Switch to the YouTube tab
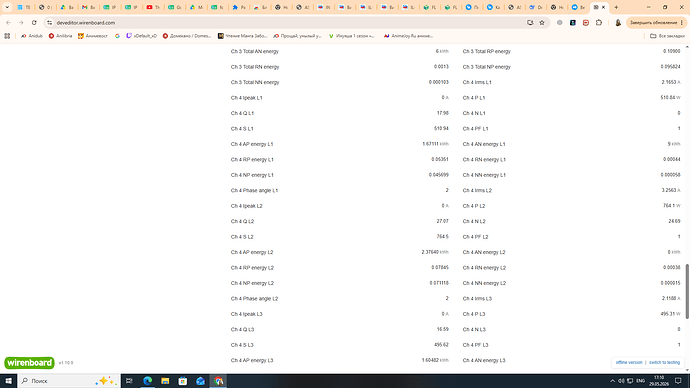 point(153,7)
